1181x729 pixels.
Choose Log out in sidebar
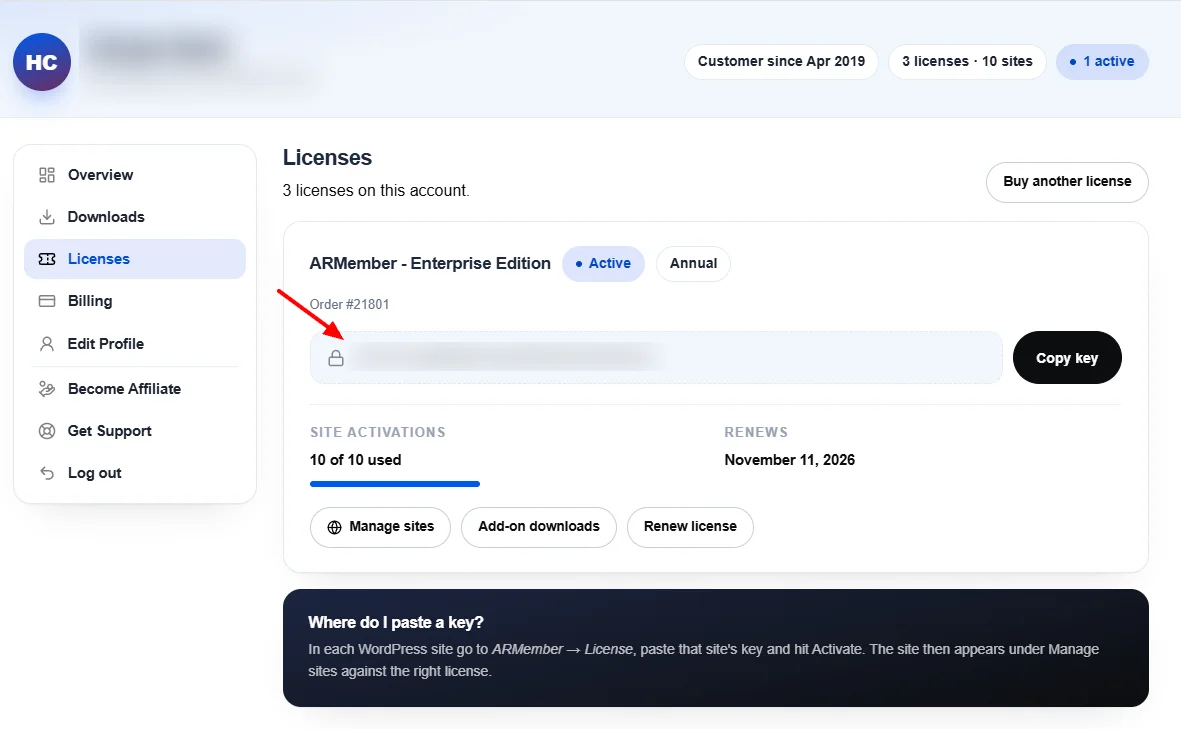135,473
